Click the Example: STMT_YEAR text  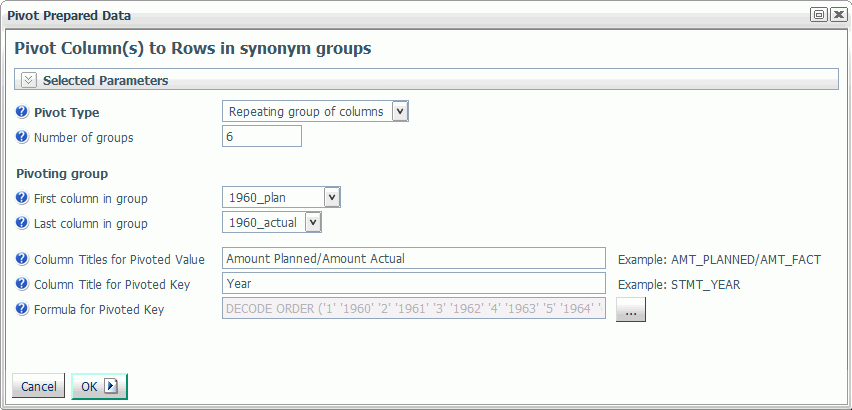tap(679, 285)
